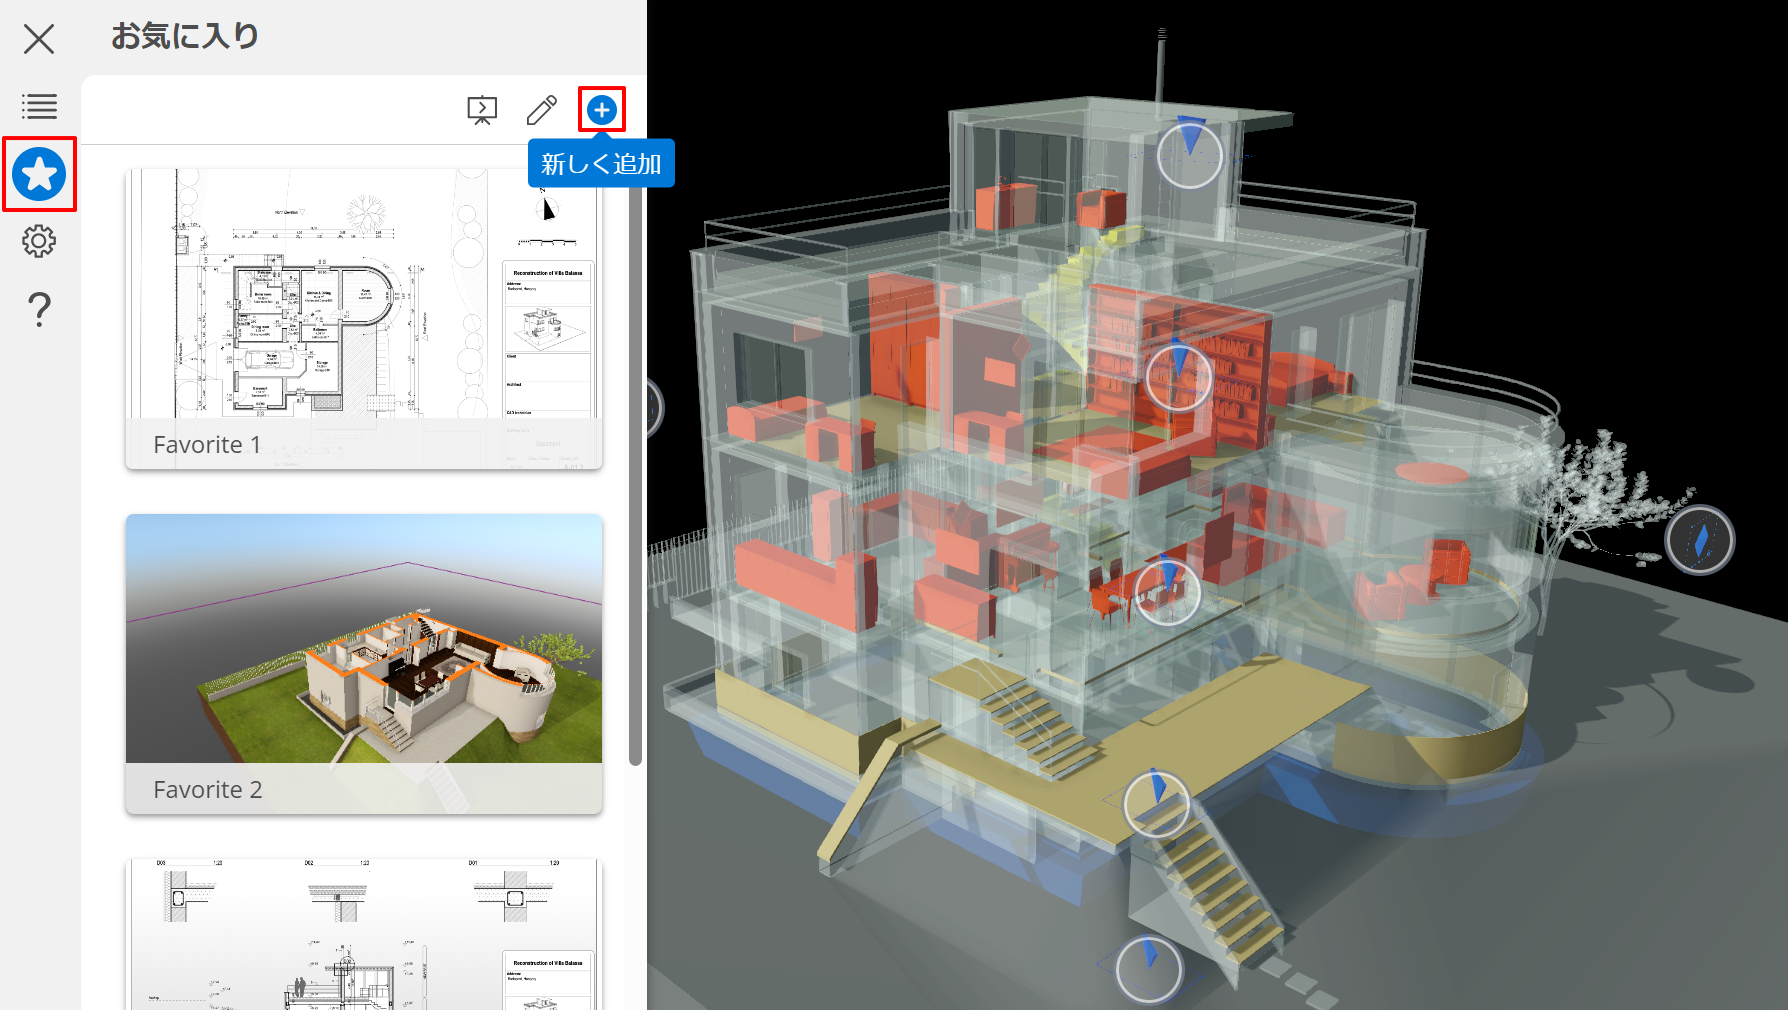
Task: Open the Favorite 1 floor plan thumbnail
Action: [x=364, y=319]
